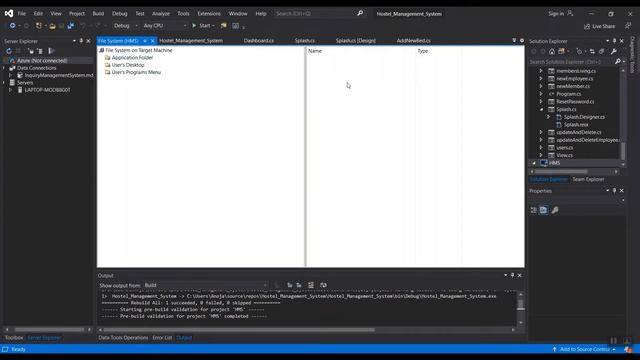
Task: Open the document tabs overflow dropdown
Action: pyautogui.click(x=514, y=40)
